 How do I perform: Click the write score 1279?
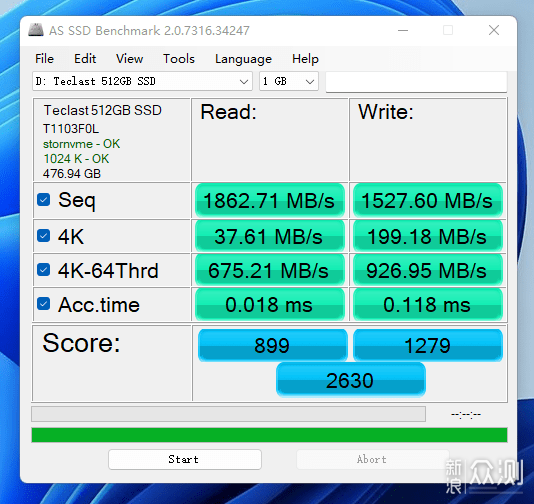(x=427, y=345)
